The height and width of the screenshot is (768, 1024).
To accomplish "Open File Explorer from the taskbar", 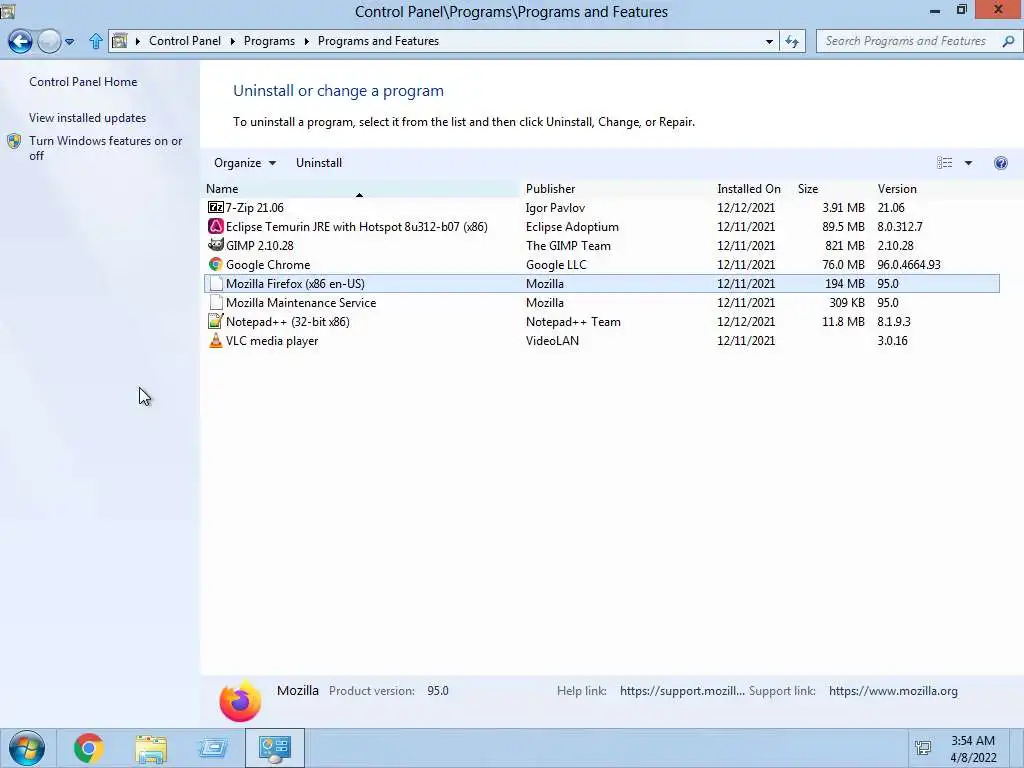I will coord(151,748).
